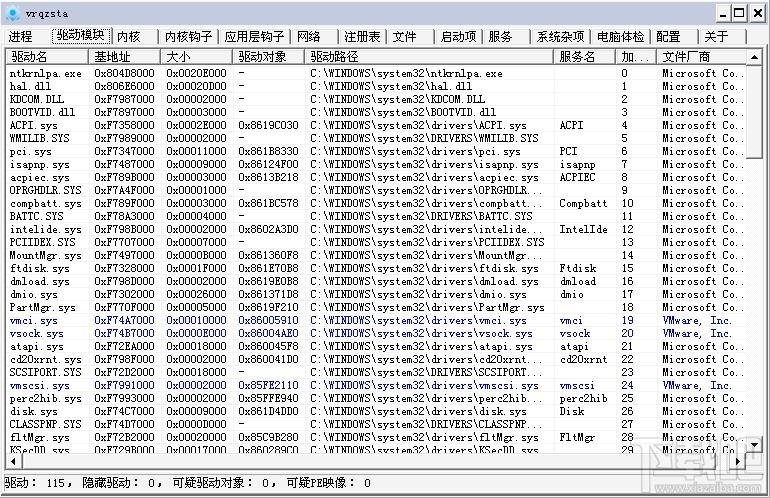
Task: Select the compbatt.sys driver row
Action: [x=376, y=203]
